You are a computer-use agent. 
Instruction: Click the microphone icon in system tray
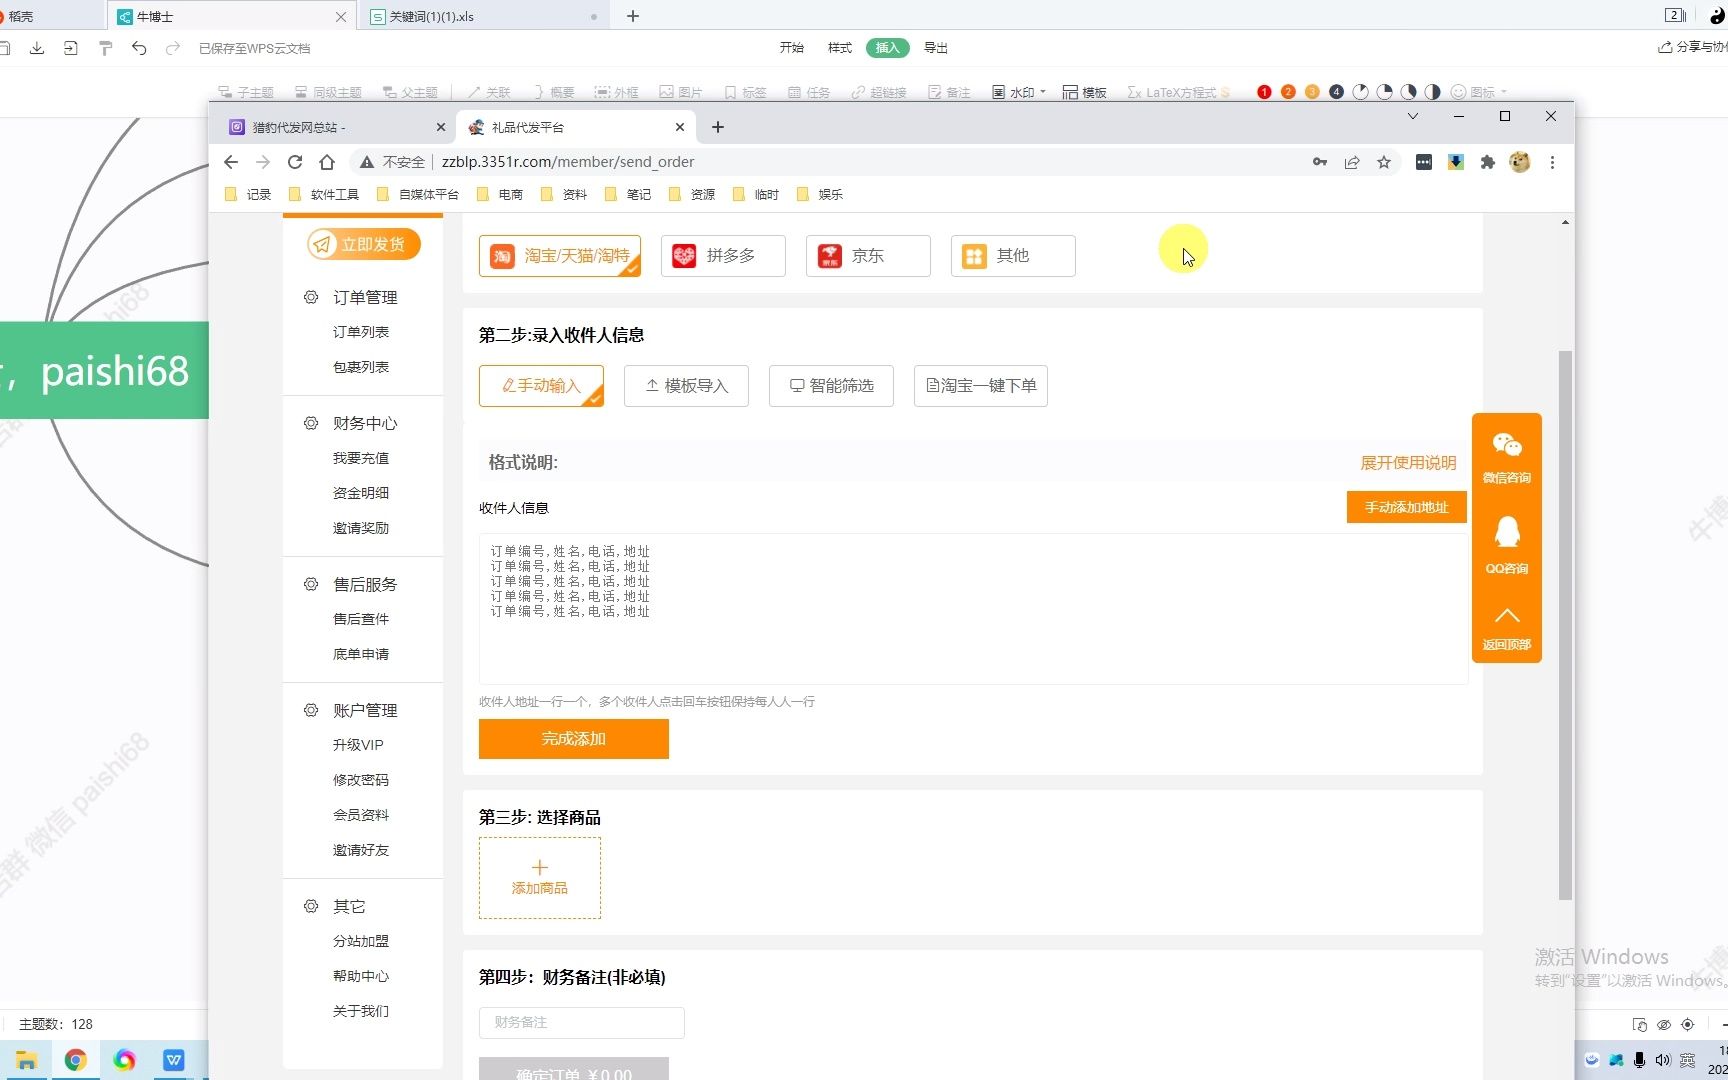point(1639,1060)
